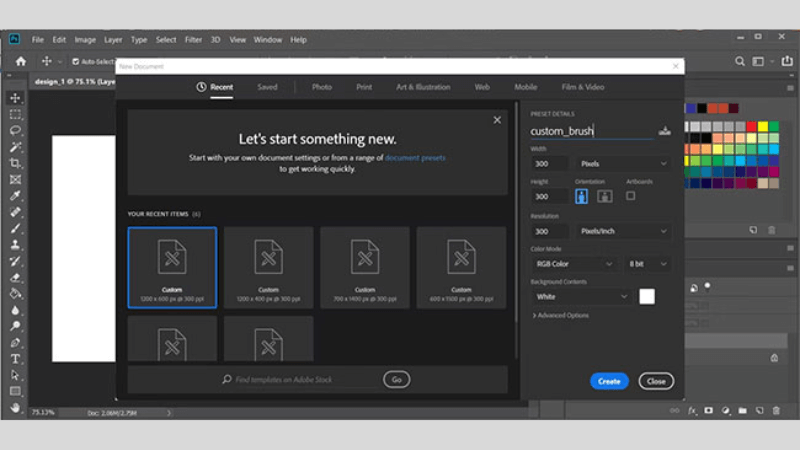Open the RGB Color mode dropdown
Screen dimensions: 800x450
573,264
